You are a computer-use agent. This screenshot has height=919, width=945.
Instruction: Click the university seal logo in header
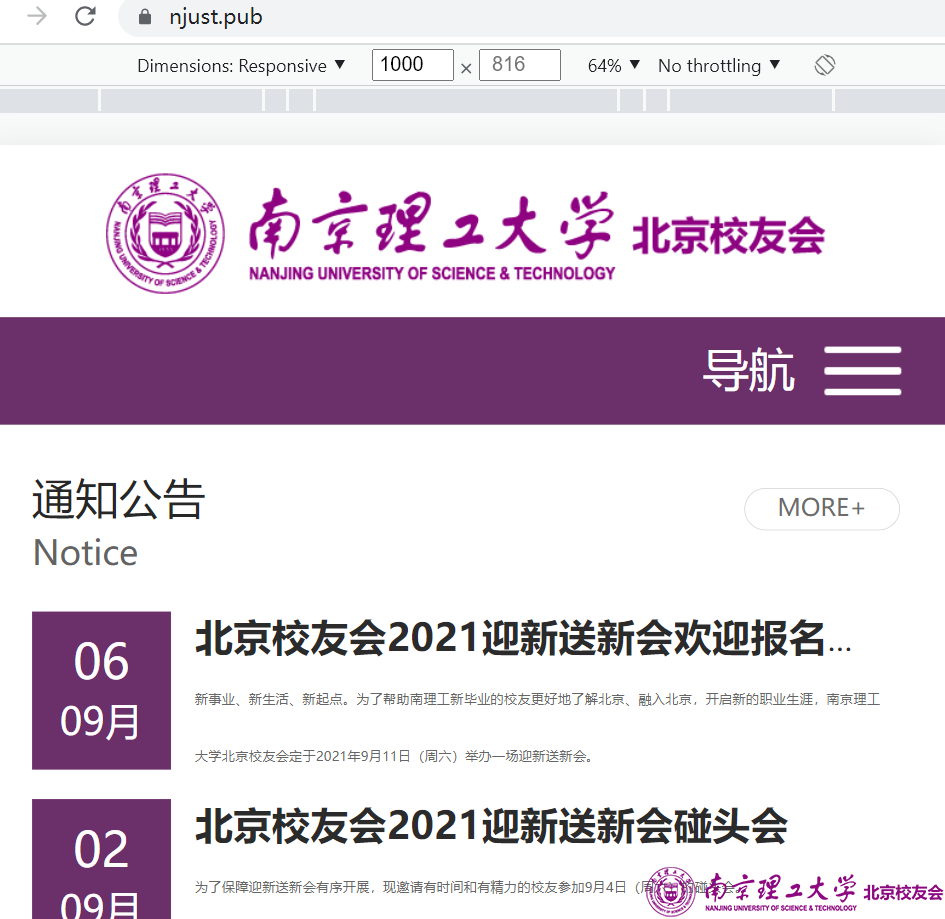click(x=165, y=233)
